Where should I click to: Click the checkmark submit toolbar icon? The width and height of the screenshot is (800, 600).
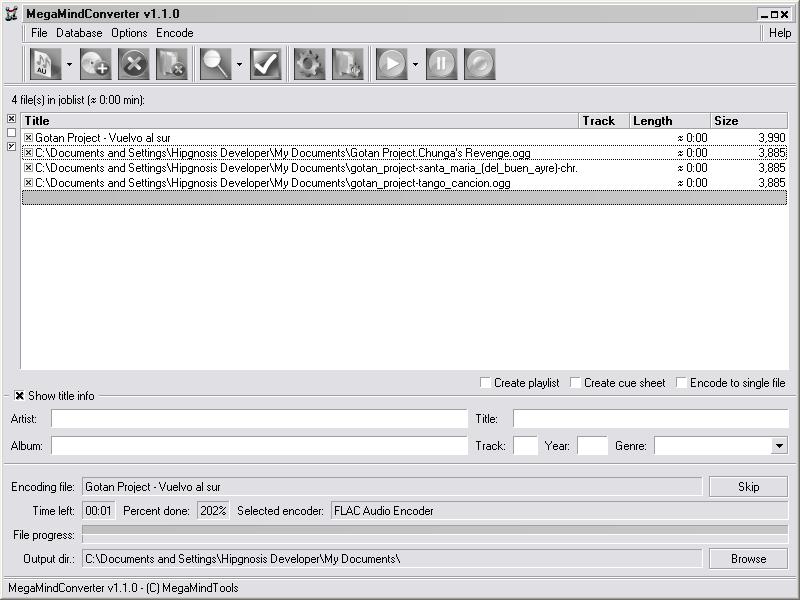[x=265, y=64]
